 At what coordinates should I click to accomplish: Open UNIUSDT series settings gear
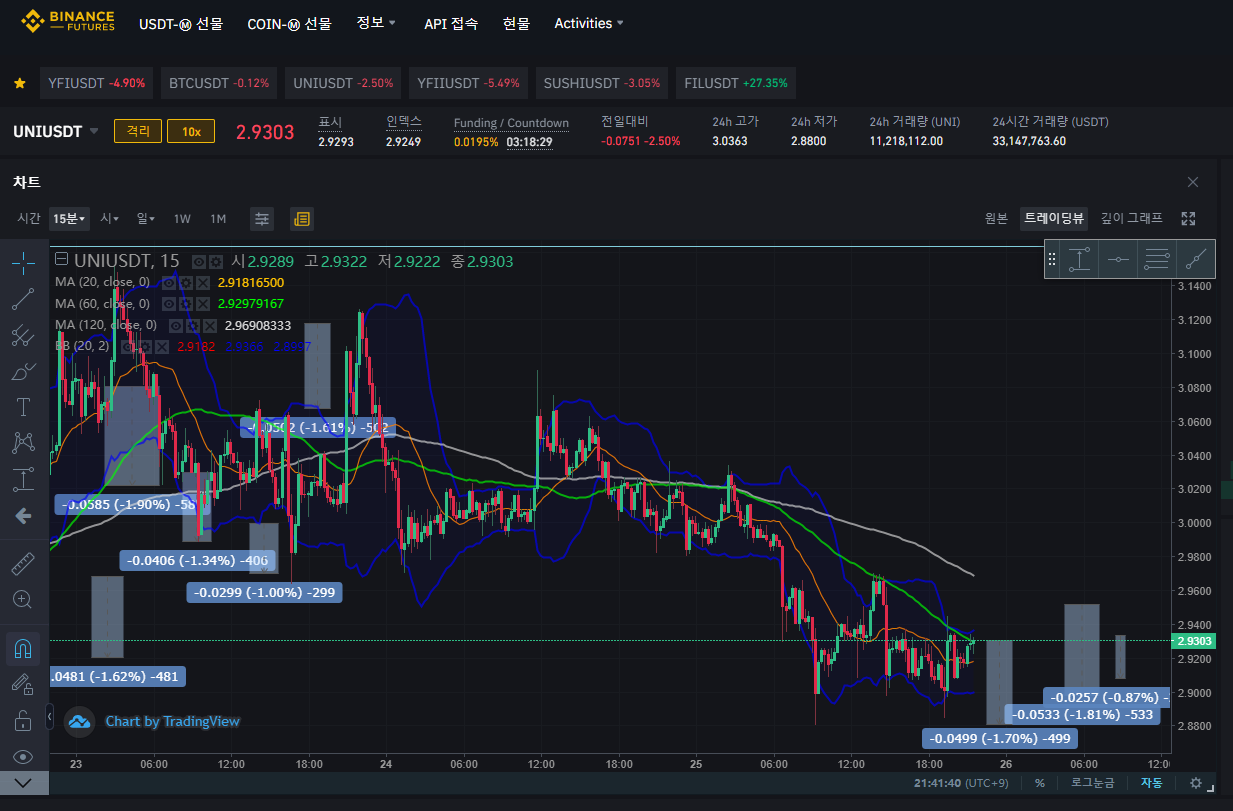(x=215, y=262)
